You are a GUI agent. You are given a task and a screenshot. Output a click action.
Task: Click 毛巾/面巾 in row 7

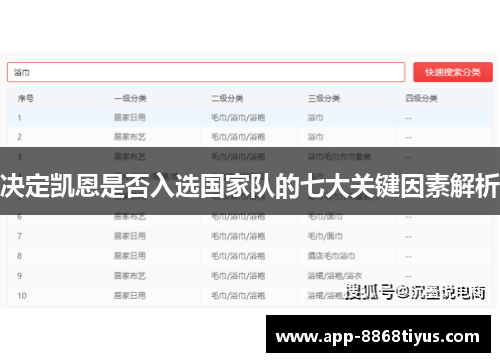[325, 236]
